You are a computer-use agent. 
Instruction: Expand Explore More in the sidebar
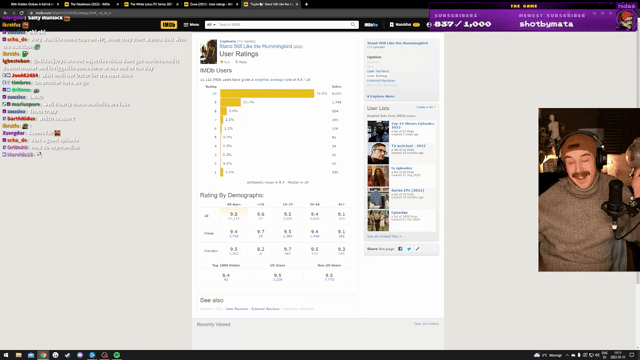tap(380, 96)
